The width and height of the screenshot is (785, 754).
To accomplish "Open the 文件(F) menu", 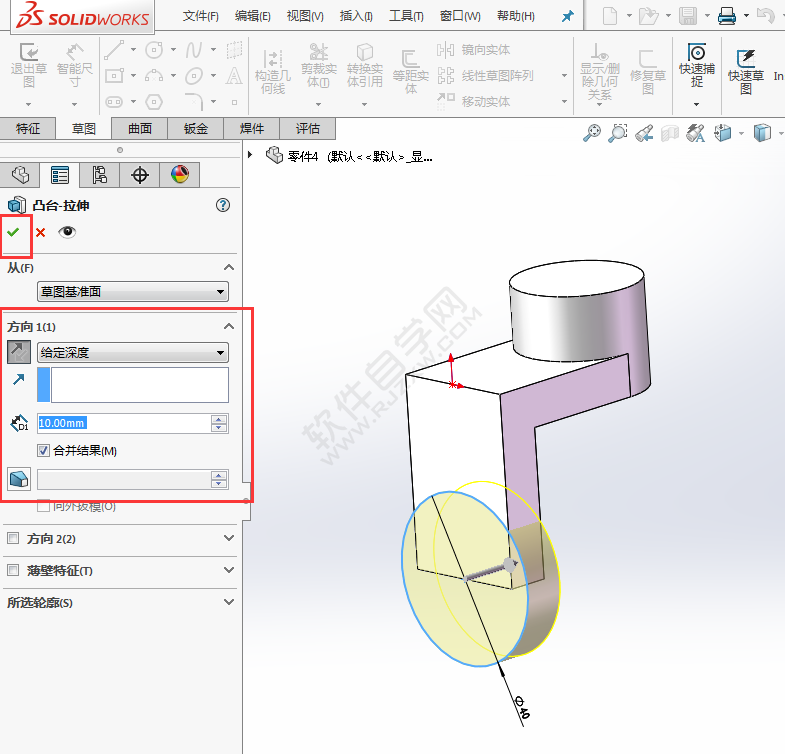I will [x=200, y=16].
